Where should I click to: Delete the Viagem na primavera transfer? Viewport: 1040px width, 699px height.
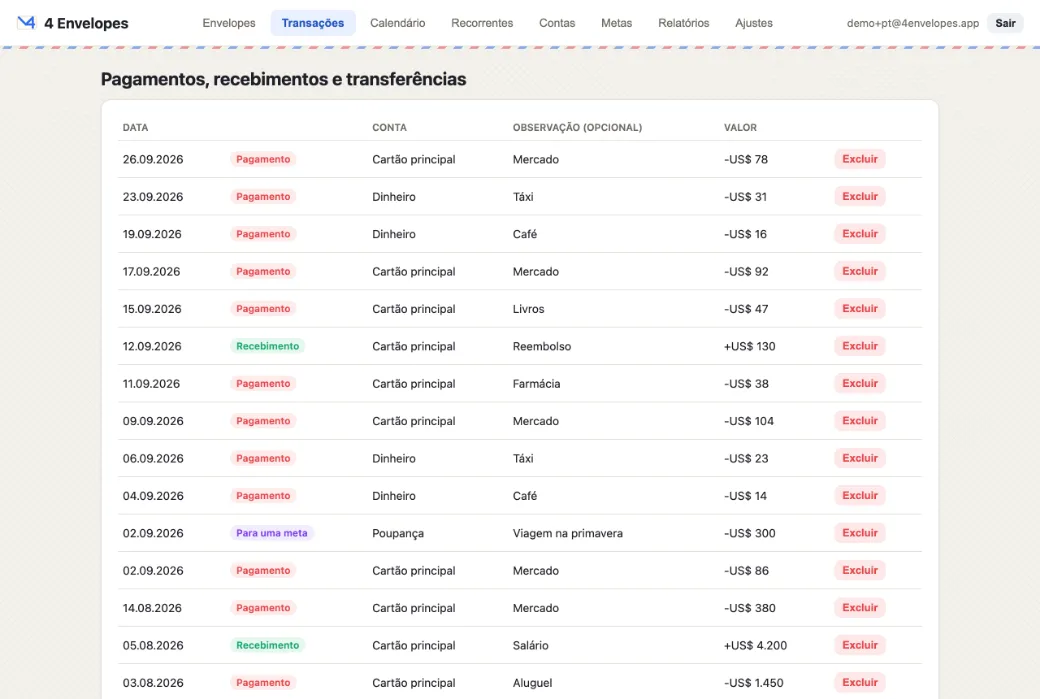(860, 533)
